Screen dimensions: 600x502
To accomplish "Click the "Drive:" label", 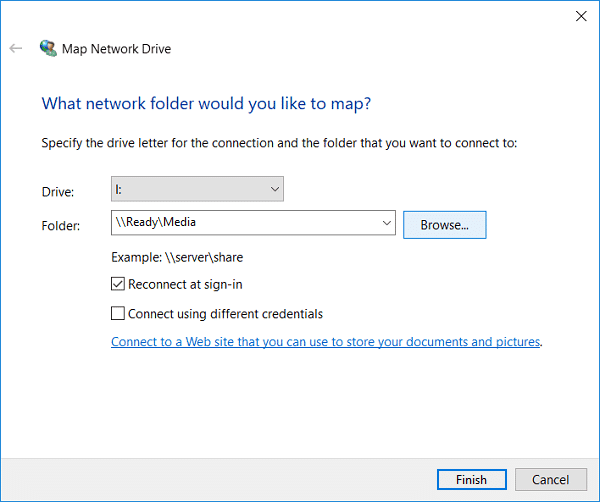I will (58, 192).
